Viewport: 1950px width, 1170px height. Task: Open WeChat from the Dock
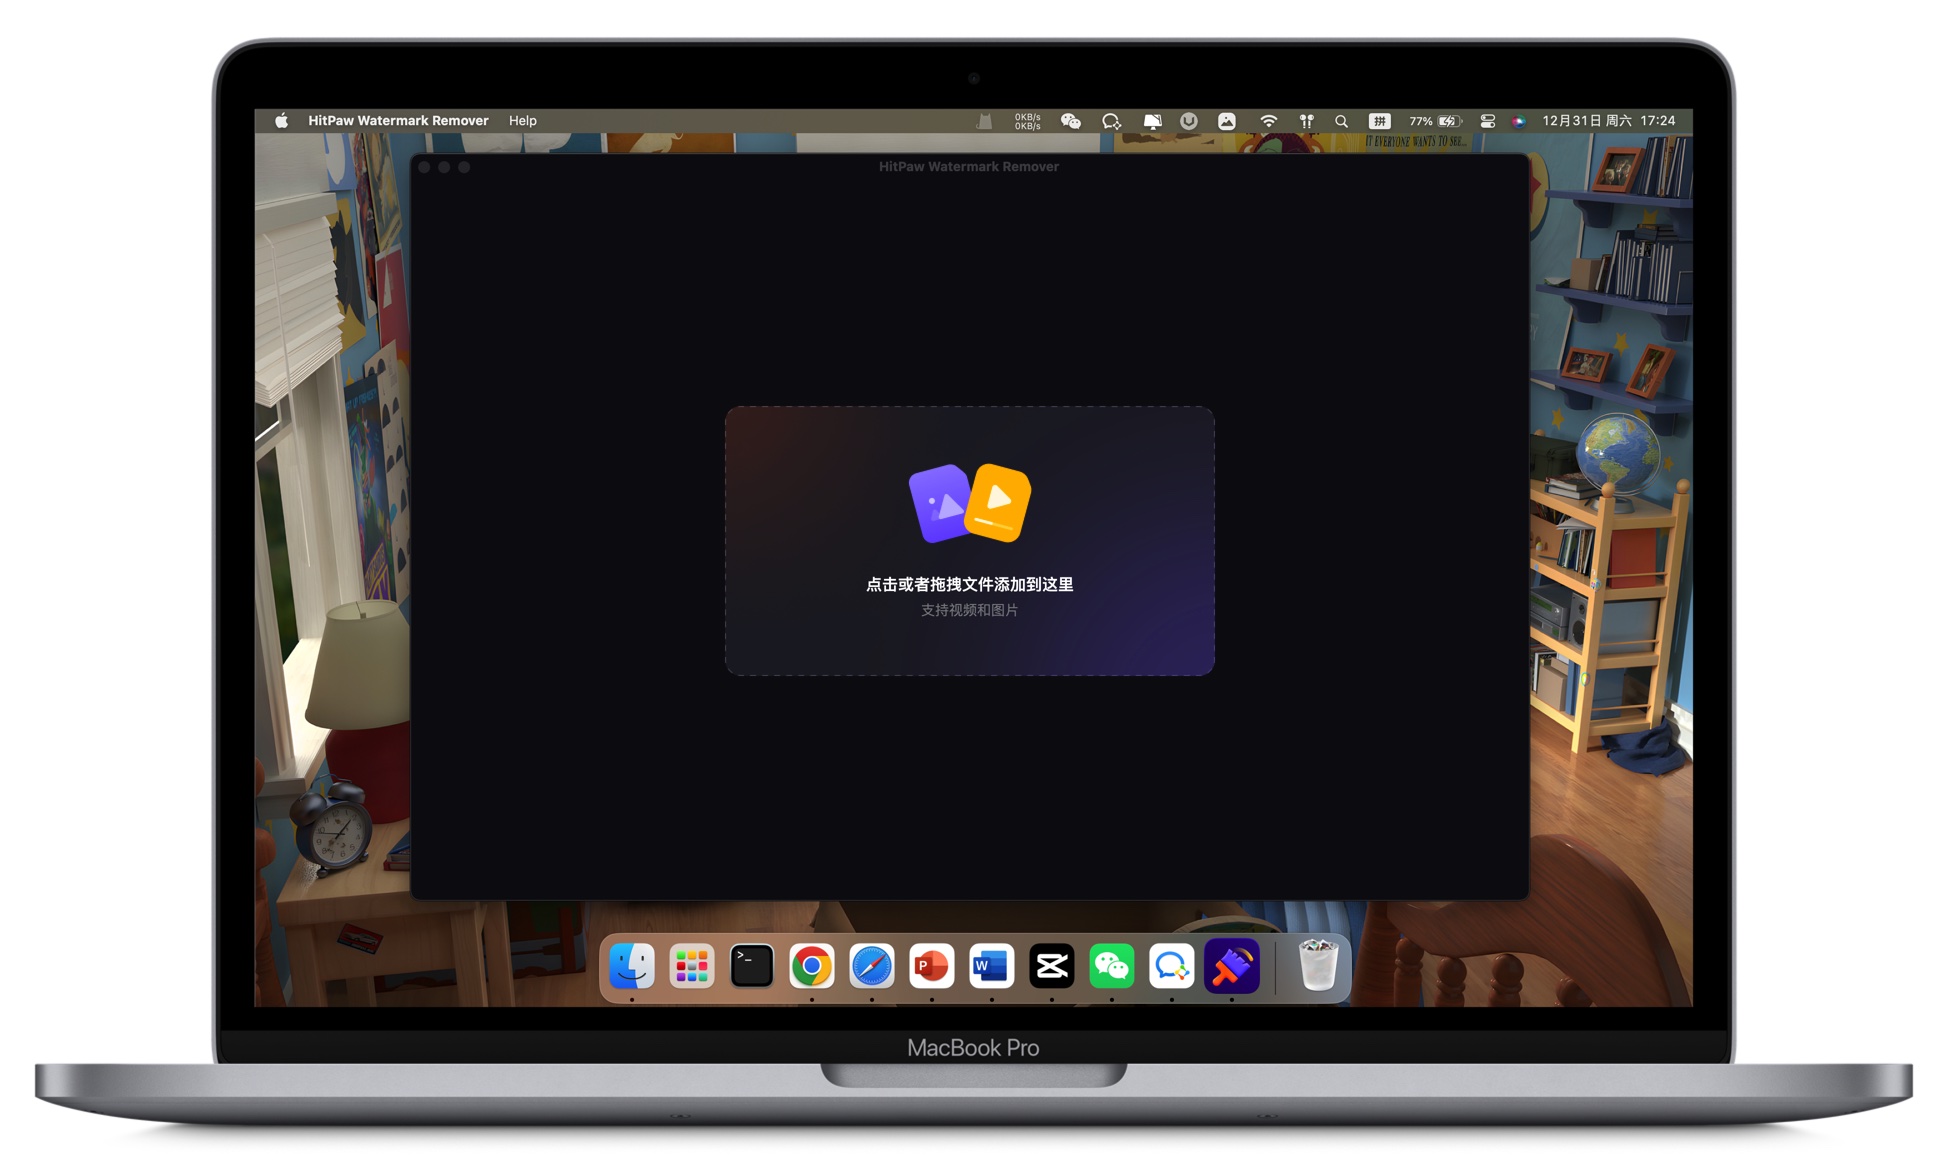1112,966
